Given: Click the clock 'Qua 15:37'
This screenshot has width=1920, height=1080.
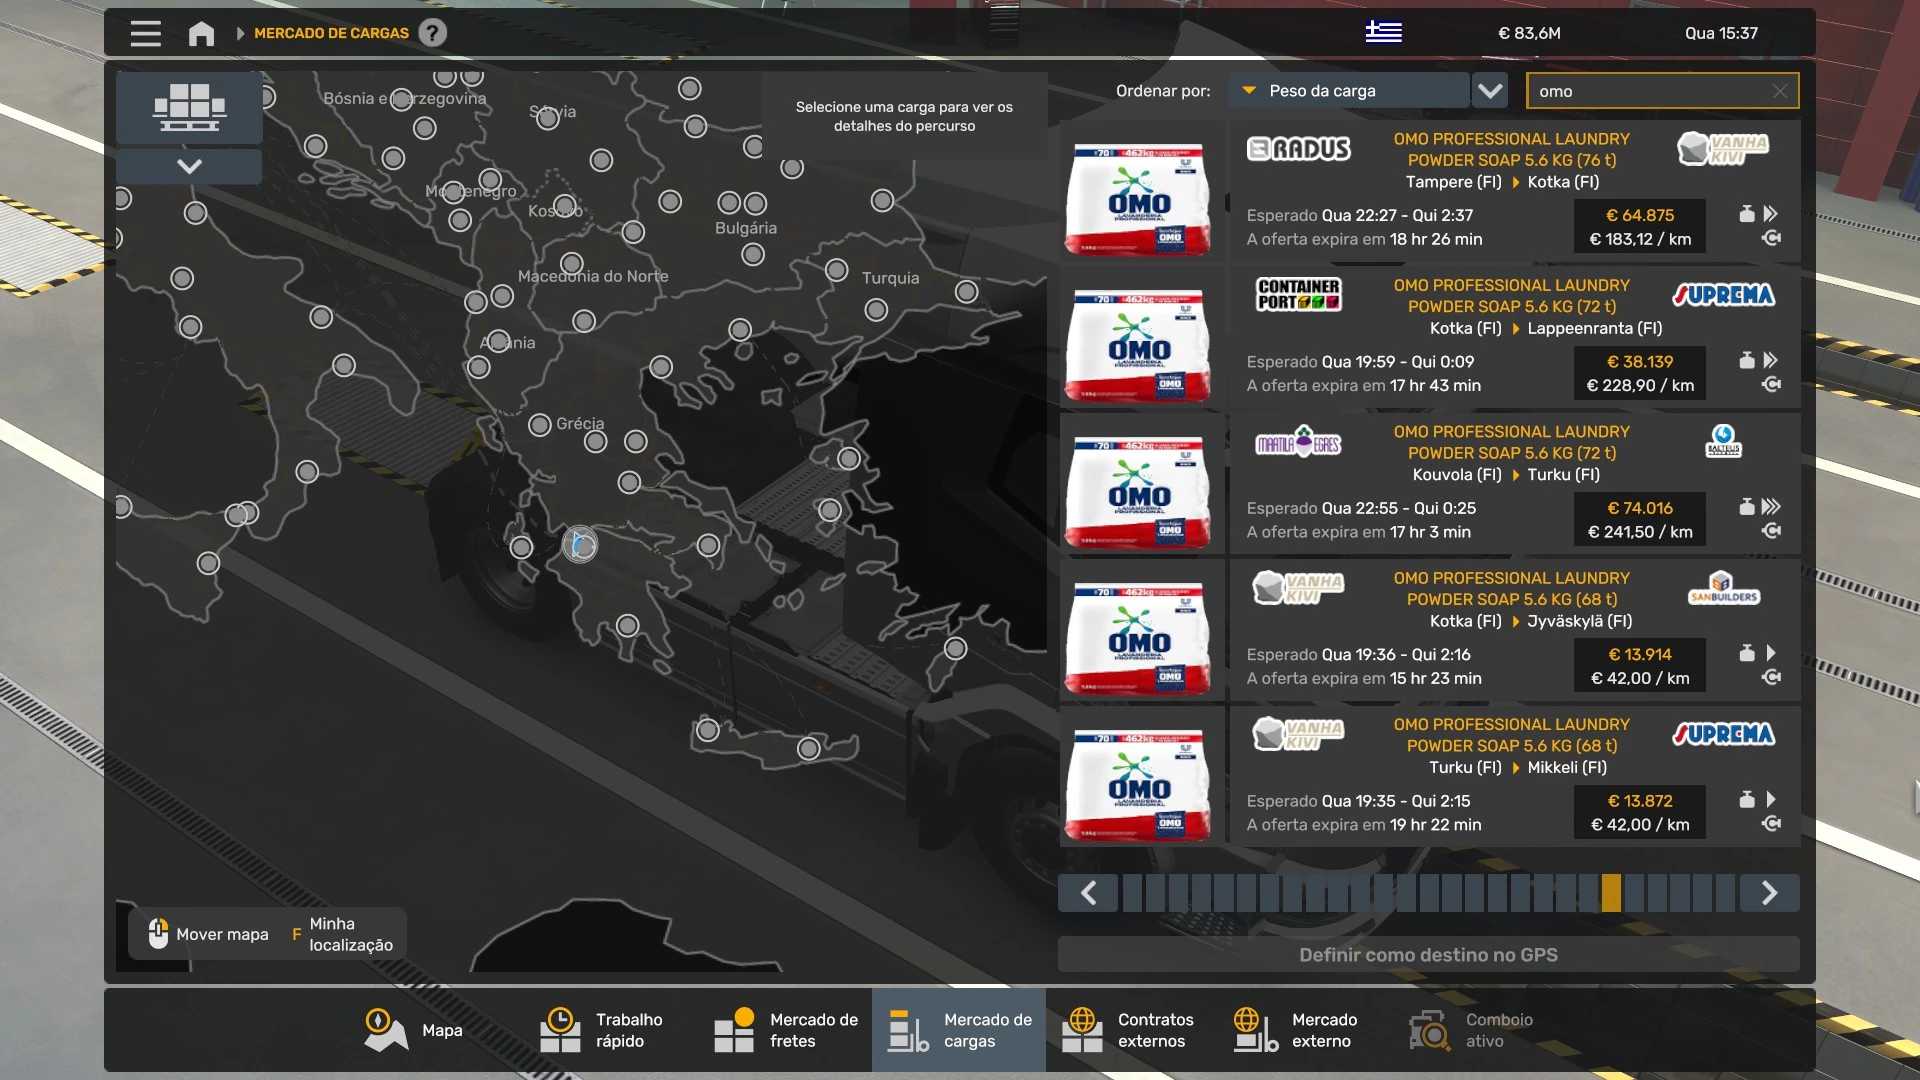Looking at the screenshot, I should pyautogui.click(x=1721, y=33).
